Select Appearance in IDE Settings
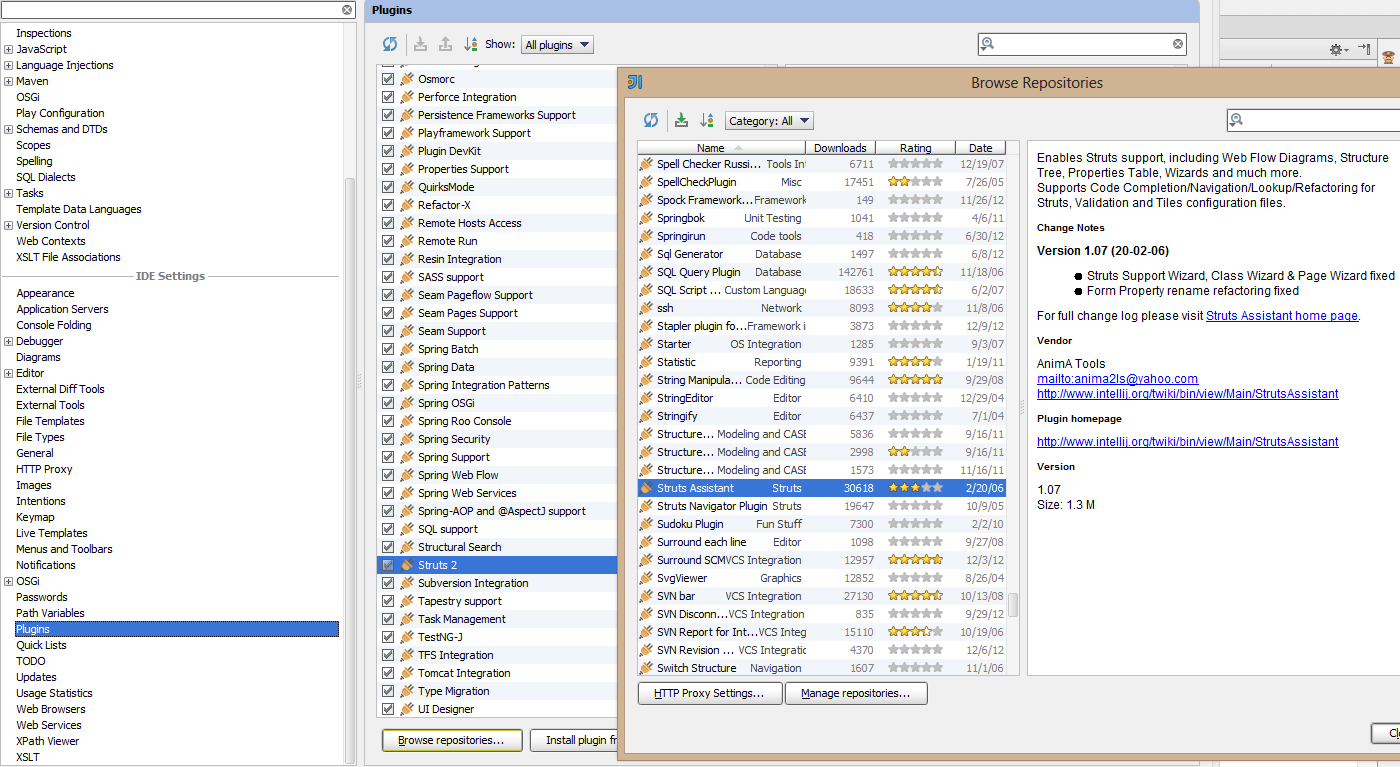Viewport: 1400px width, 767px height. [45, 293]
